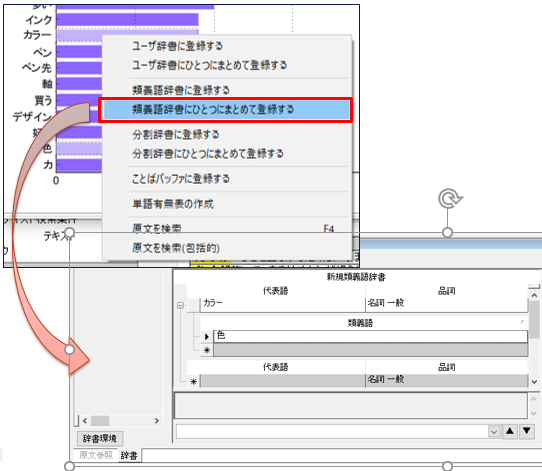
Task: Switch to the 辞書 tab
Action: coord(129,455)
